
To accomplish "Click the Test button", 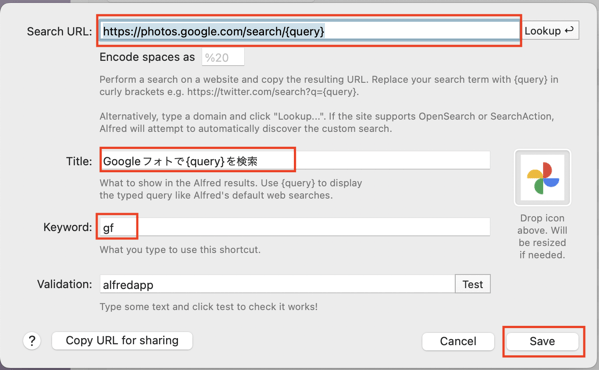I will pyautogui.click(x=473, y=284).
